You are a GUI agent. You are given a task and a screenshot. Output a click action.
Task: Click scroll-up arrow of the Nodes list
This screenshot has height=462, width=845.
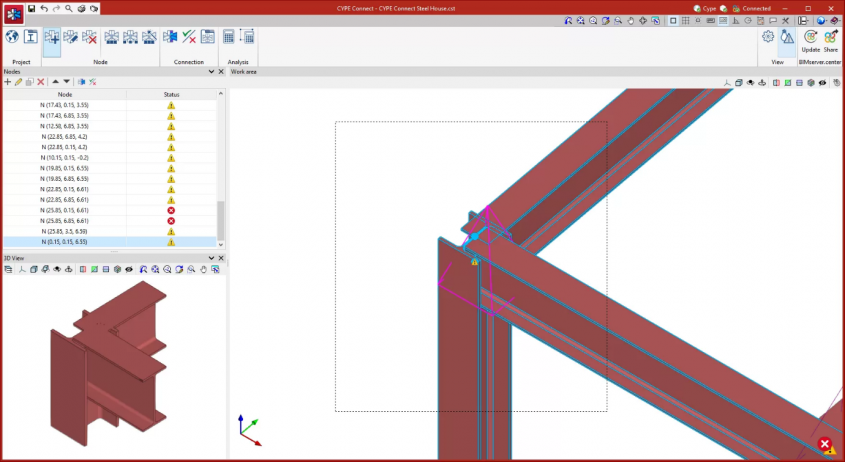click(220, 94)
